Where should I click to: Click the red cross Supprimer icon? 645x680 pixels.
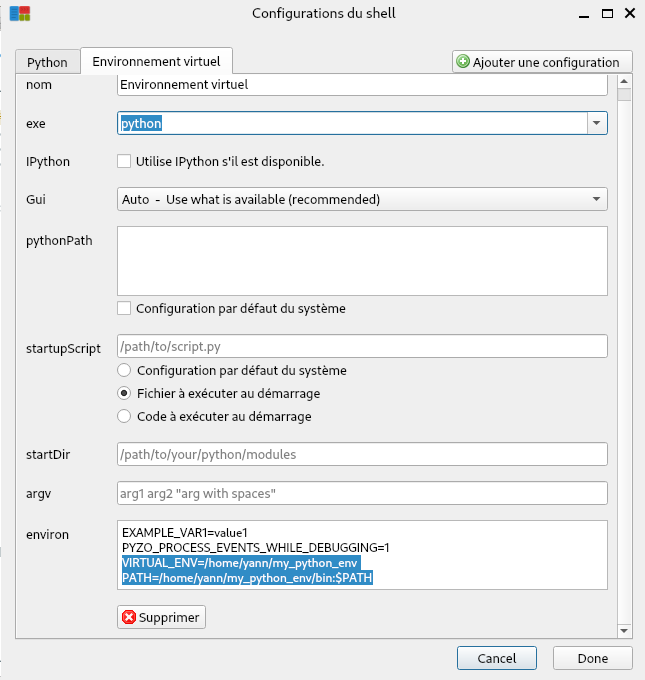click(129, 617)
